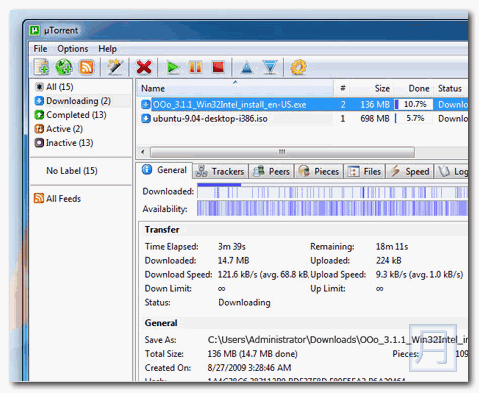Image resolution: width=479 pixels, height=393 pixels.
Task: Click the red Stop torrent icon
Action: [x=218, y=67]
